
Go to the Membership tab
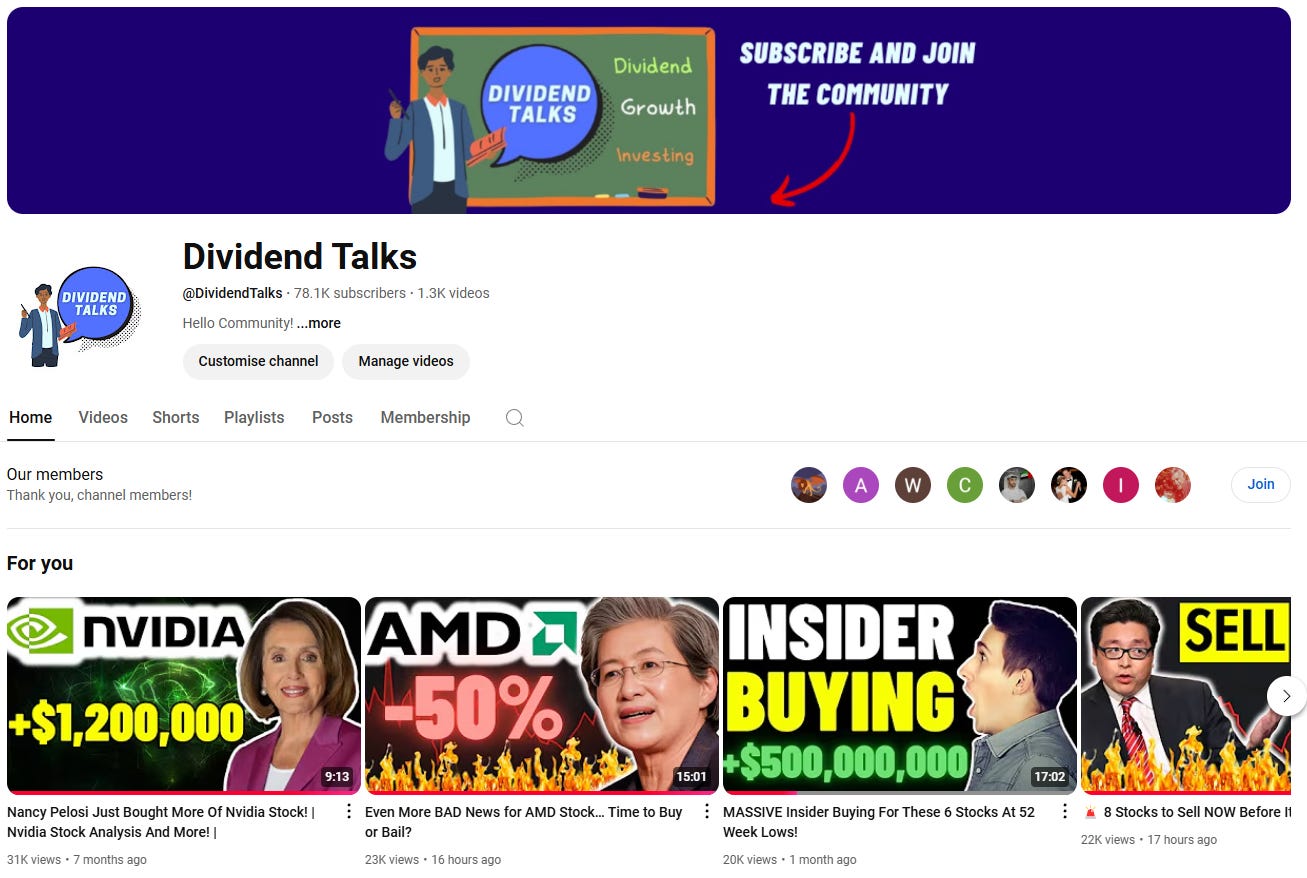point(425,418)
